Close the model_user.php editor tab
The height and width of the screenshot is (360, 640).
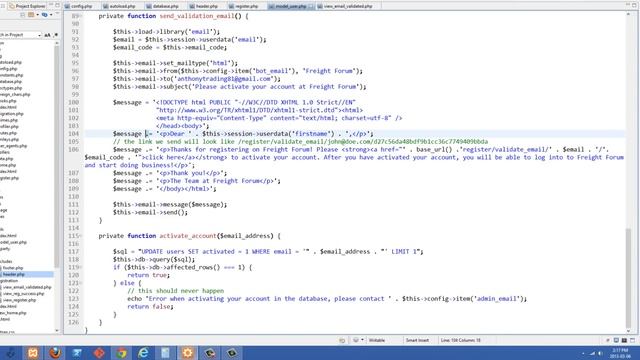(311, 6)
